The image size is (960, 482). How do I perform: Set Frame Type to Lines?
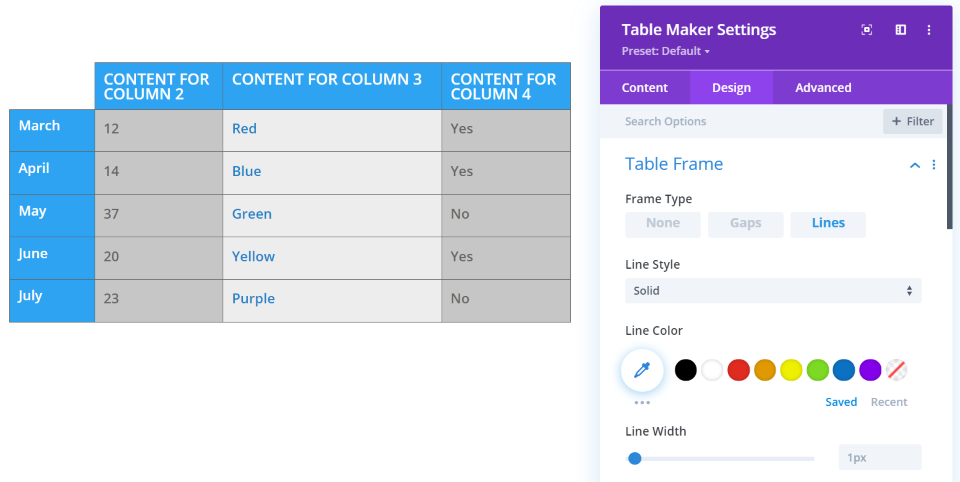pyautogui.click(x=828, y=224)
